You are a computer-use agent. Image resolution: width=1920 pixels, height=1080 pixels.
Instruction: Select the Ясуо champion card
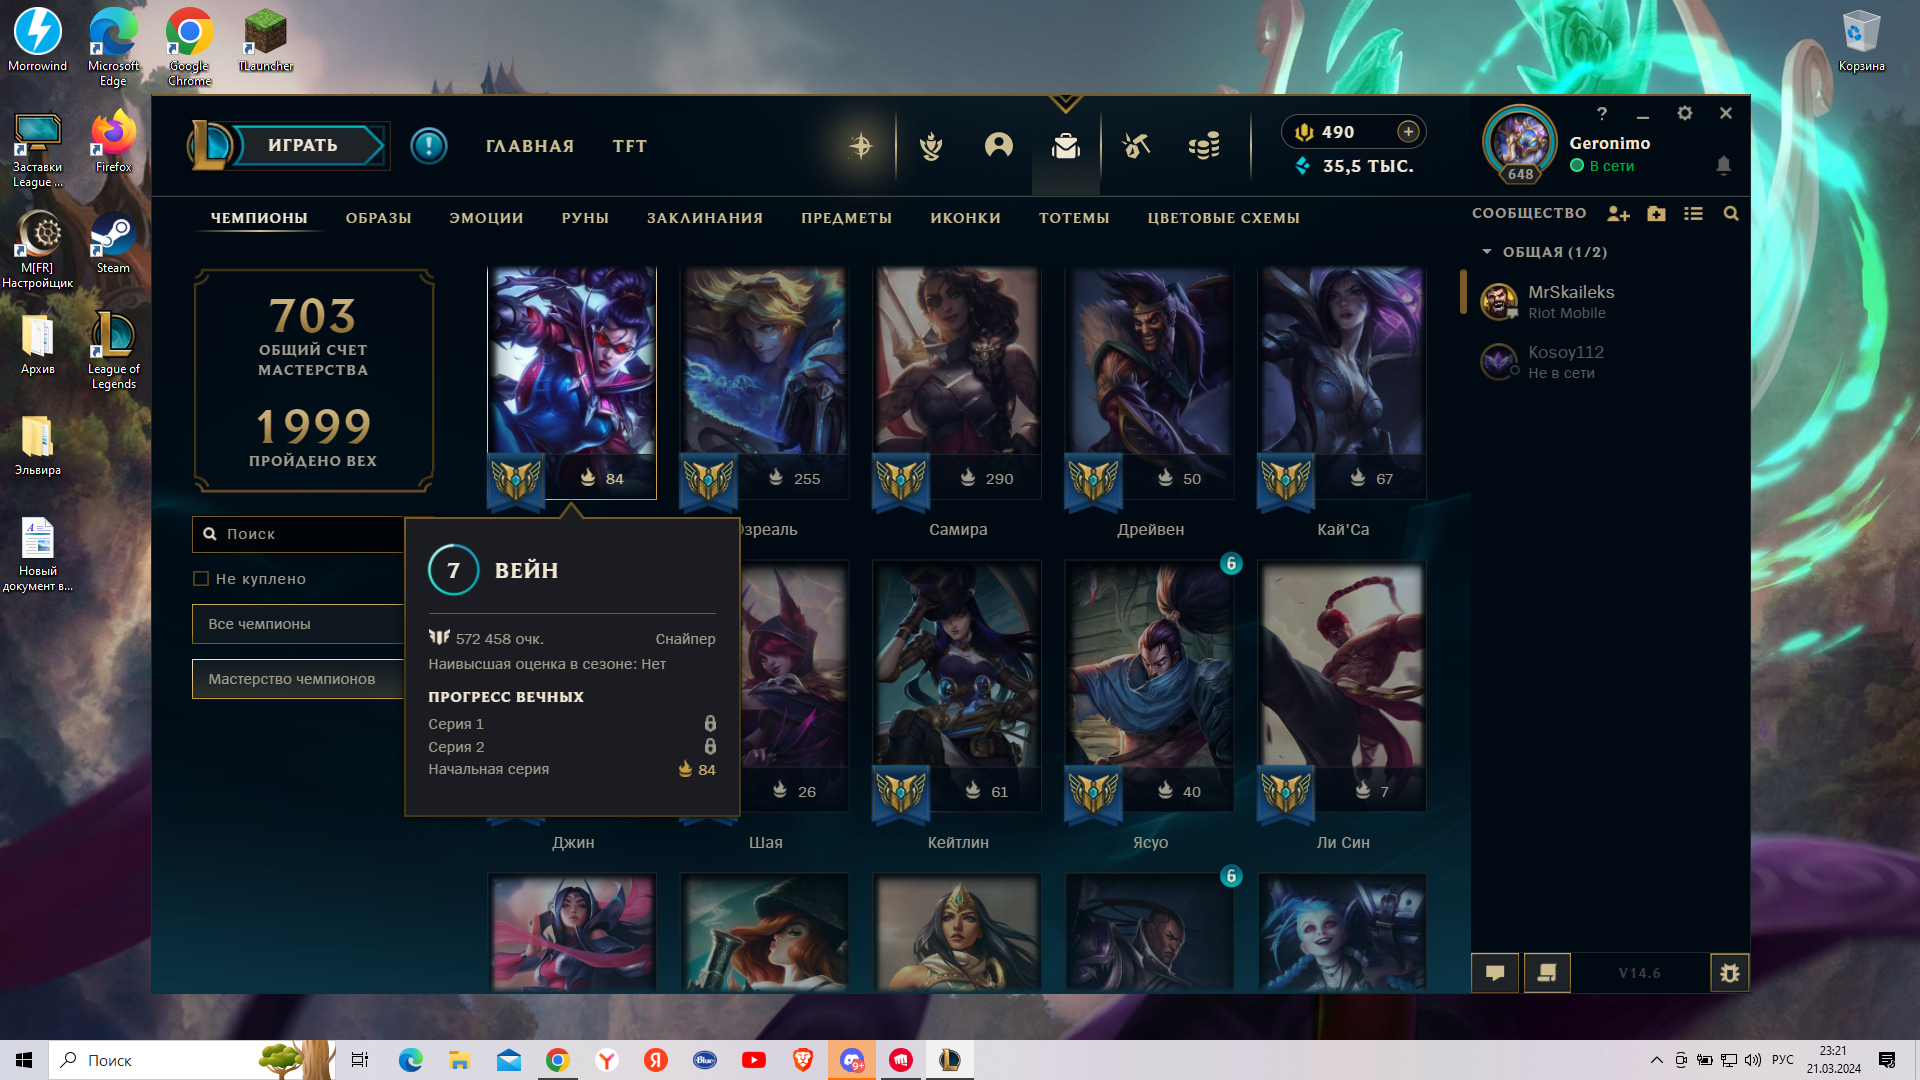(x=1150, y=686)
